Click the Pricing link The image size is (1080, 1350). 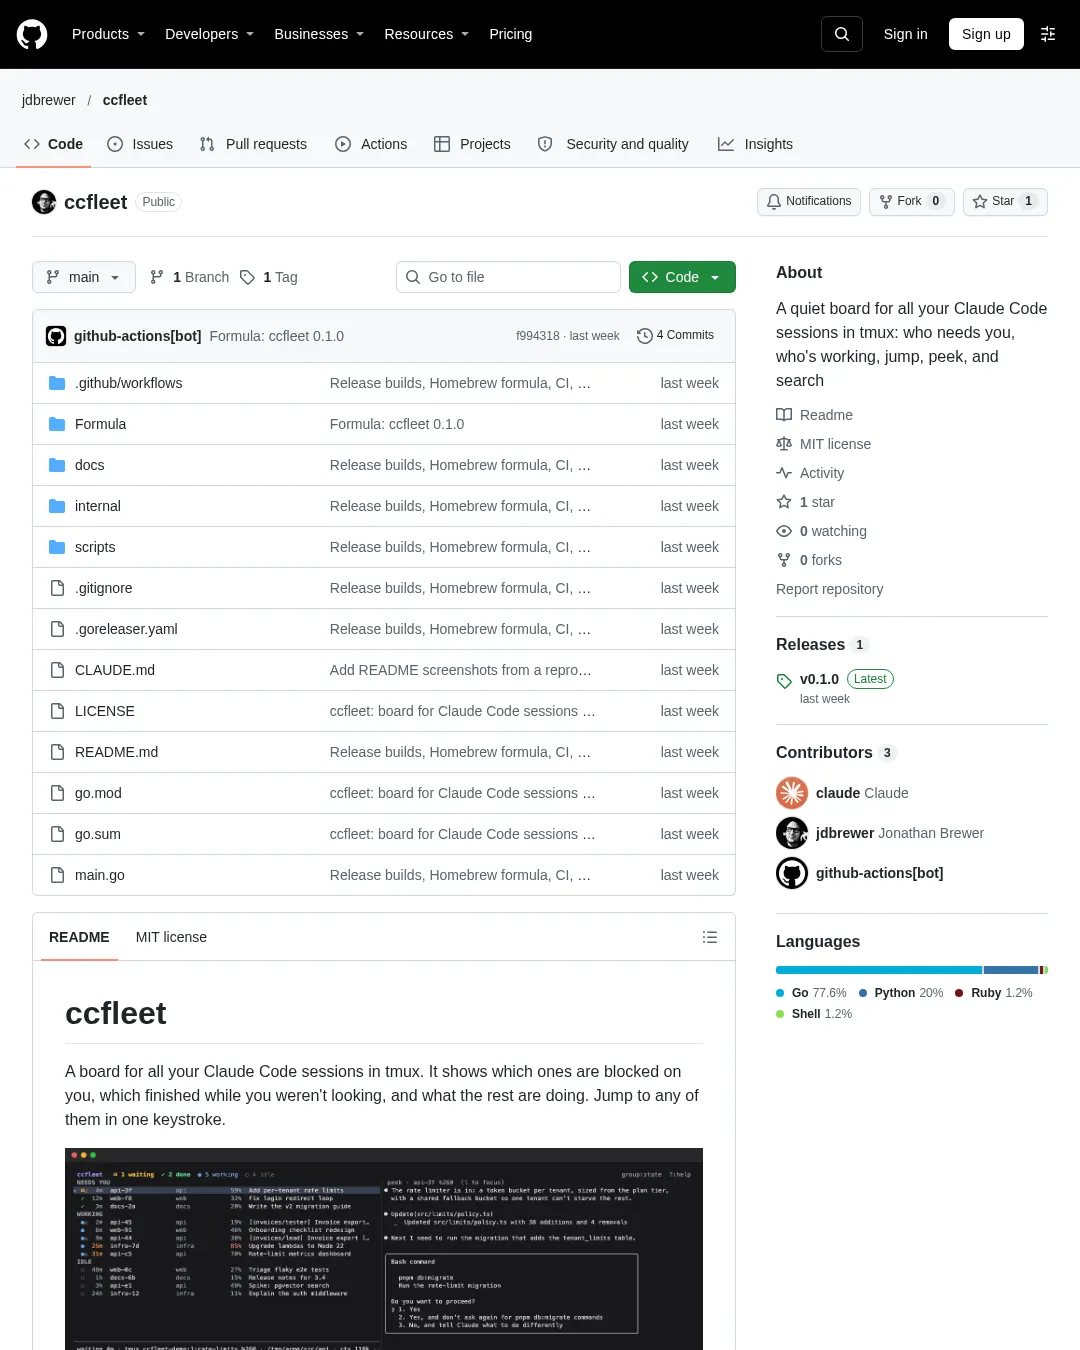(x=510, y=34)
